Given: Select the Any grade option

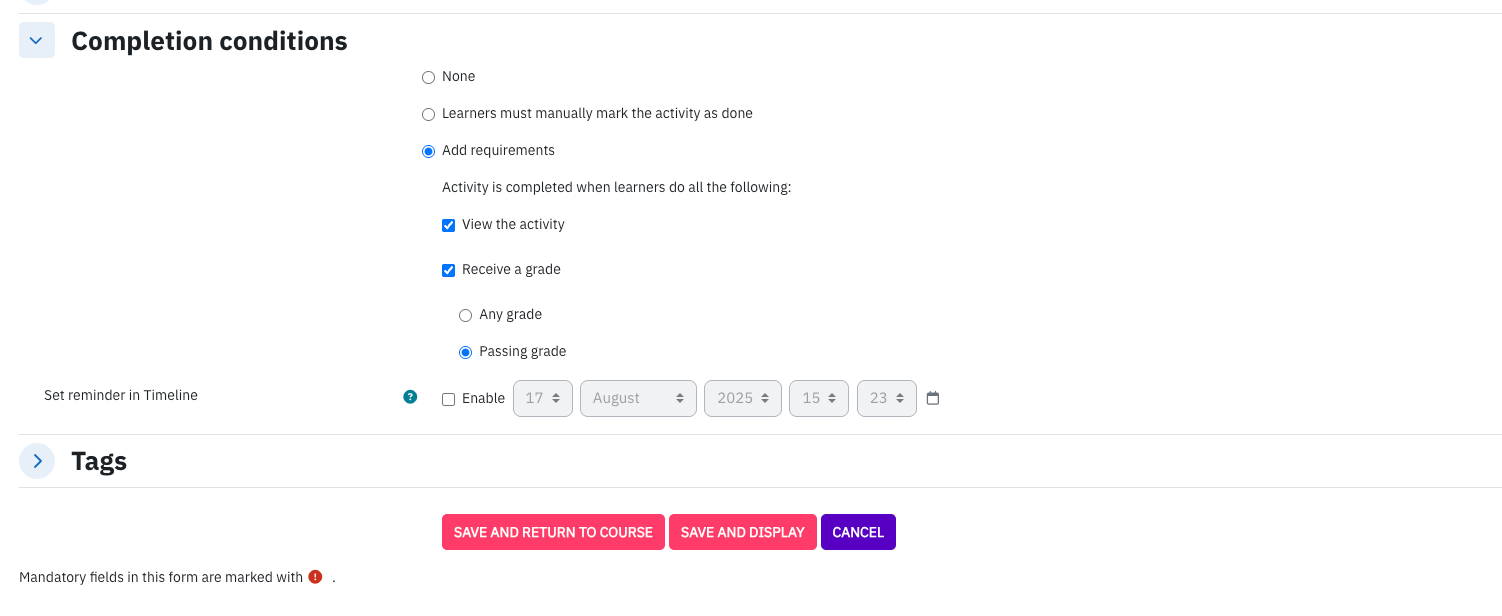Looking at the screenshot, I should click(465, 315).
